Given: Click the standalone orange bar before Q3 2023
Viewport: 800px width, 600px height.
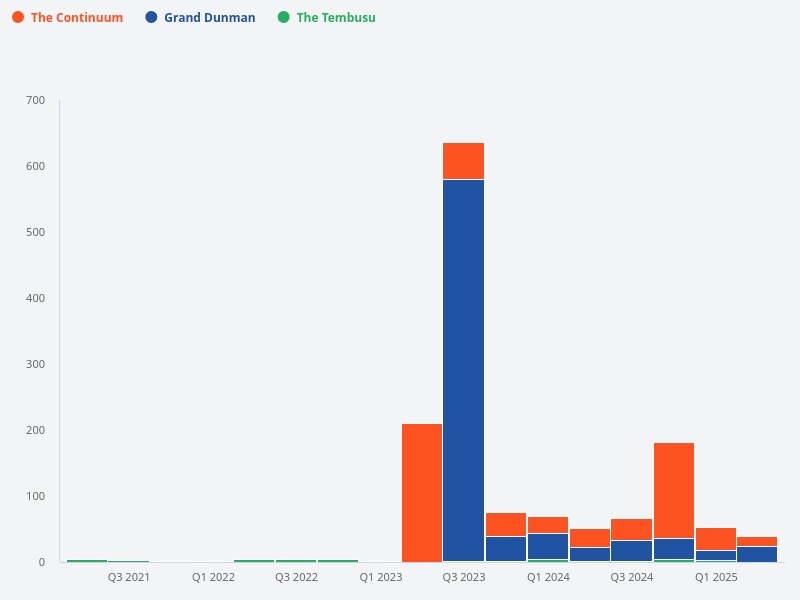Looking at the screenshot, I should point(420,490).
